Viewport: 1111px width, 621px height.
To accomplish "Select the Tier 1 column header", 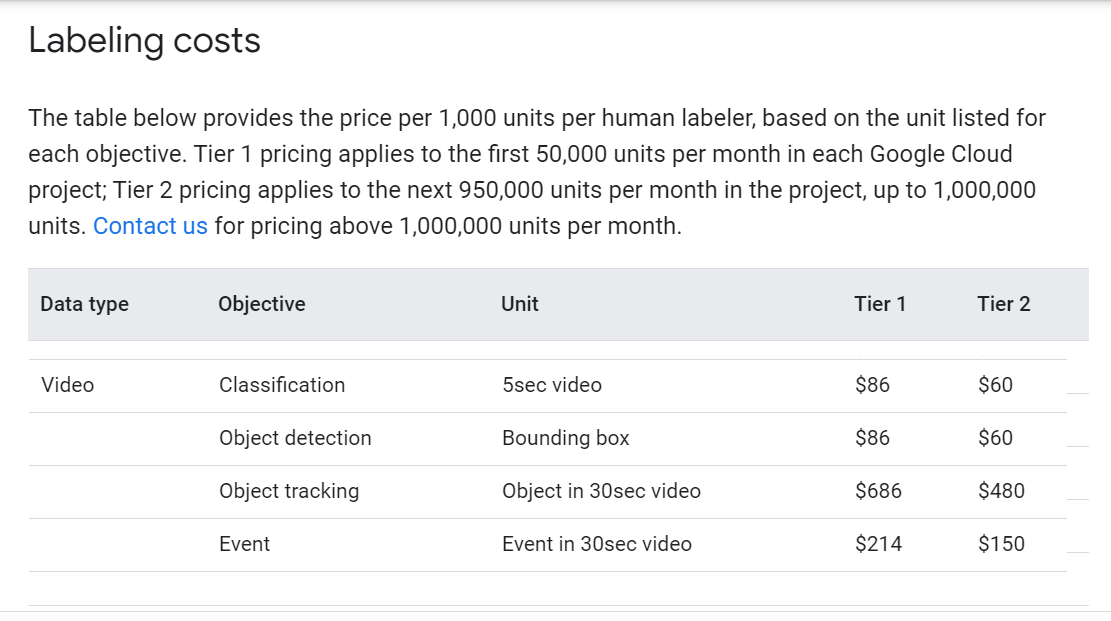I will [x=880, y=304].
